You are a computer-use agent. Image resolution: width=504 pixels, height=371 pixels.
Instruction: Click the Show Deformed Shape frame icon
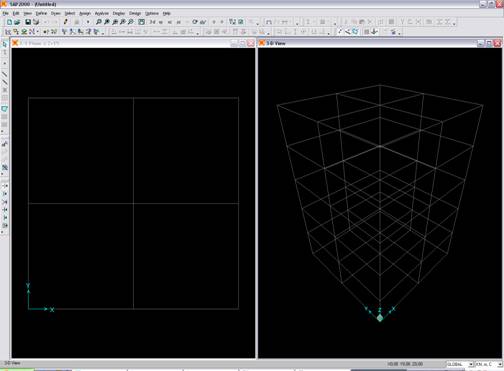(x=269, y=22)
